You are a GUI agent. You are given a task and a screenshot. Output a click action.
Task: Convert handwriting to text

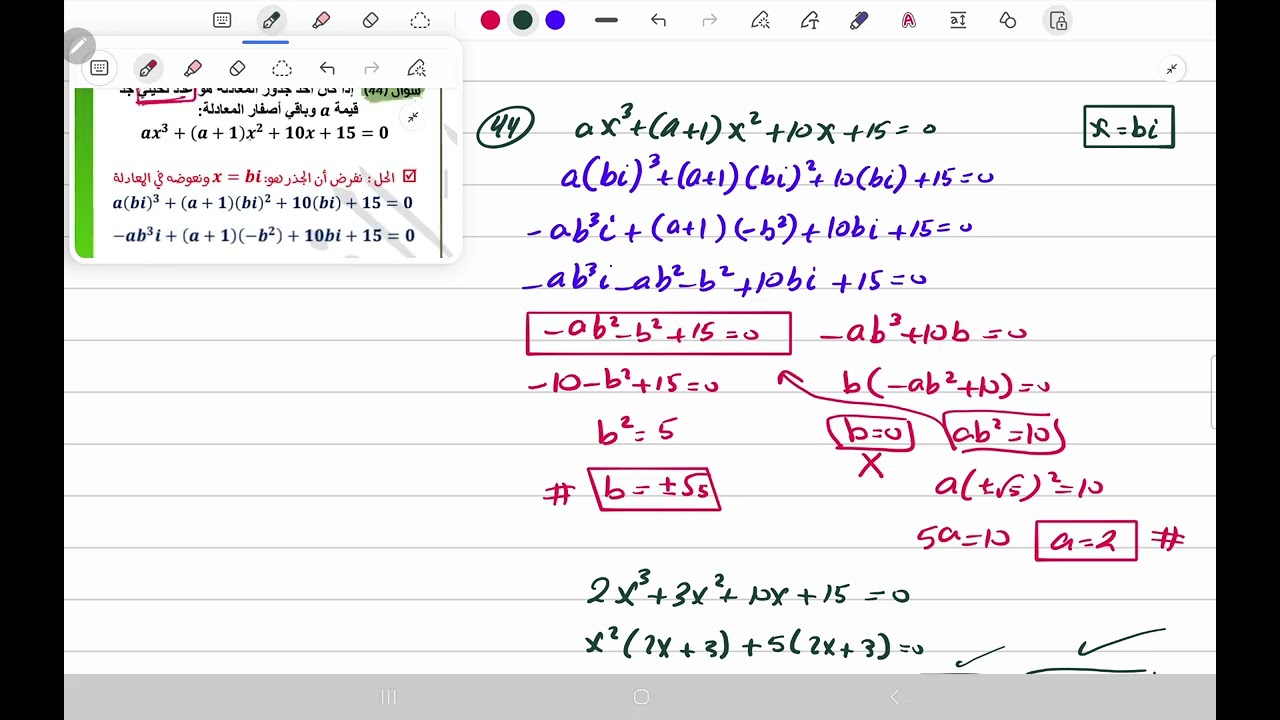(810, 20)
